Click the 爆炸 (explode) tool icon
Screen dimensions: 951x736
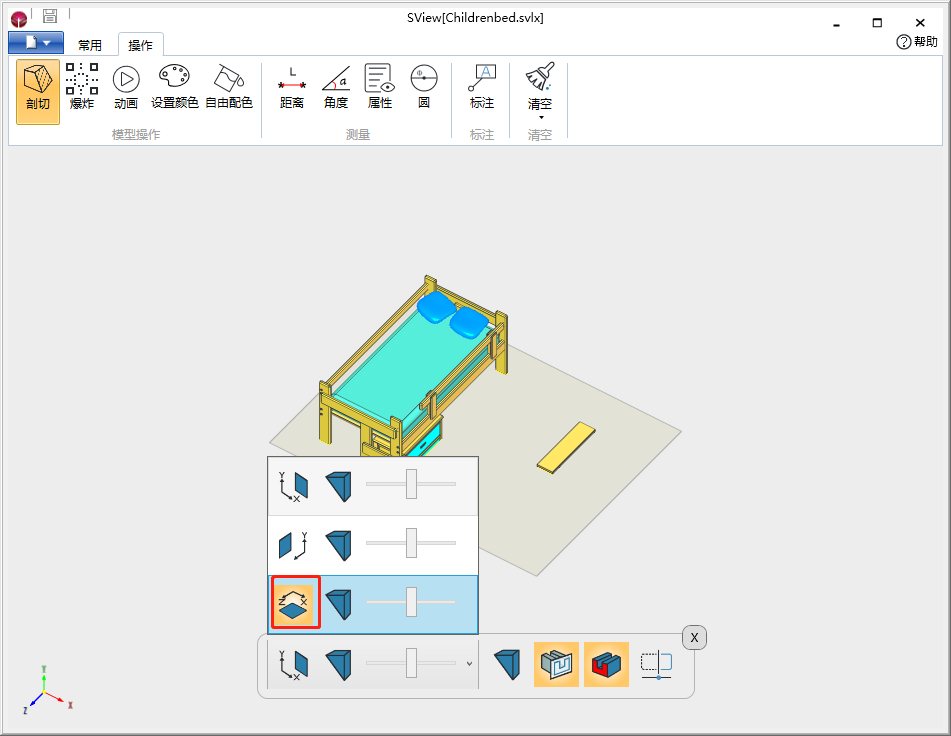pyautogui.click(x=82, y=86)
